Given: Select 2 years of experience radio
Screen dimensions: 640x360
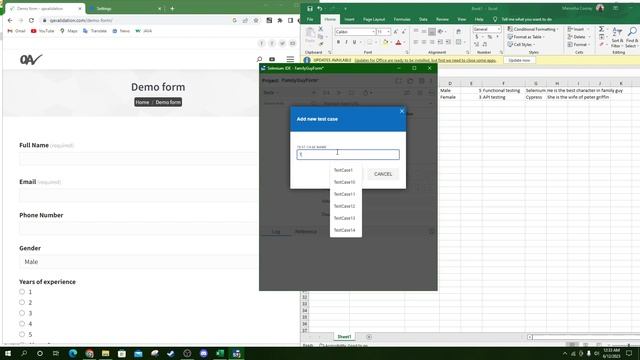Looking at the screenshot, I should click(22, 302).
